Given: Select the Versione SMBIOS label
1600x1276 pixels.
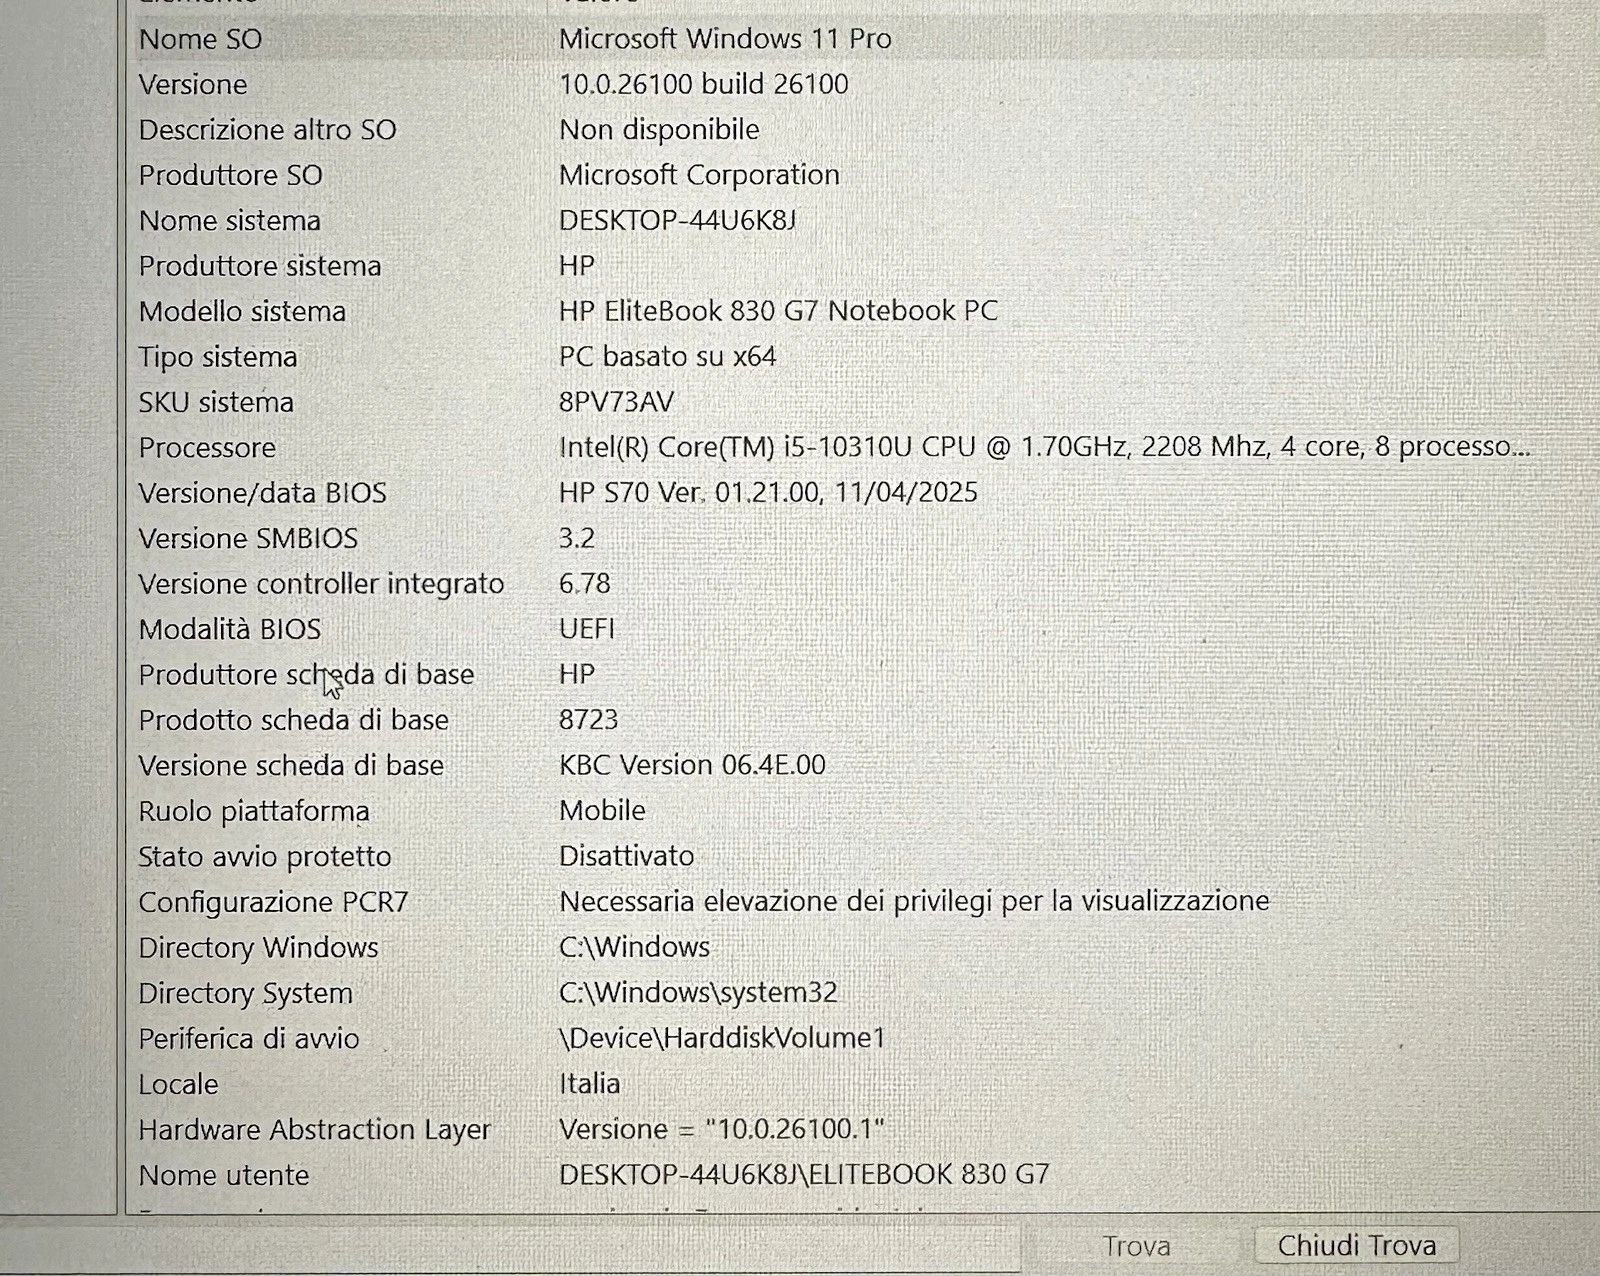Looking at the screenshot, I should pos(248,539).
